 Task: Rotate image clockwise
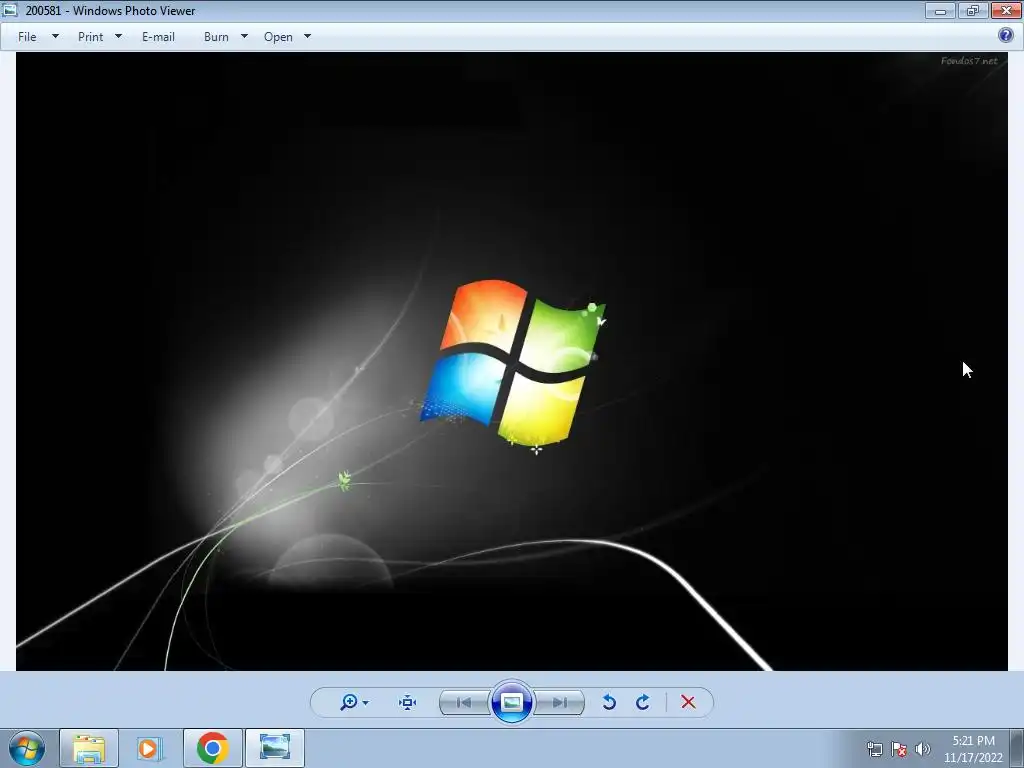[643, 702]
